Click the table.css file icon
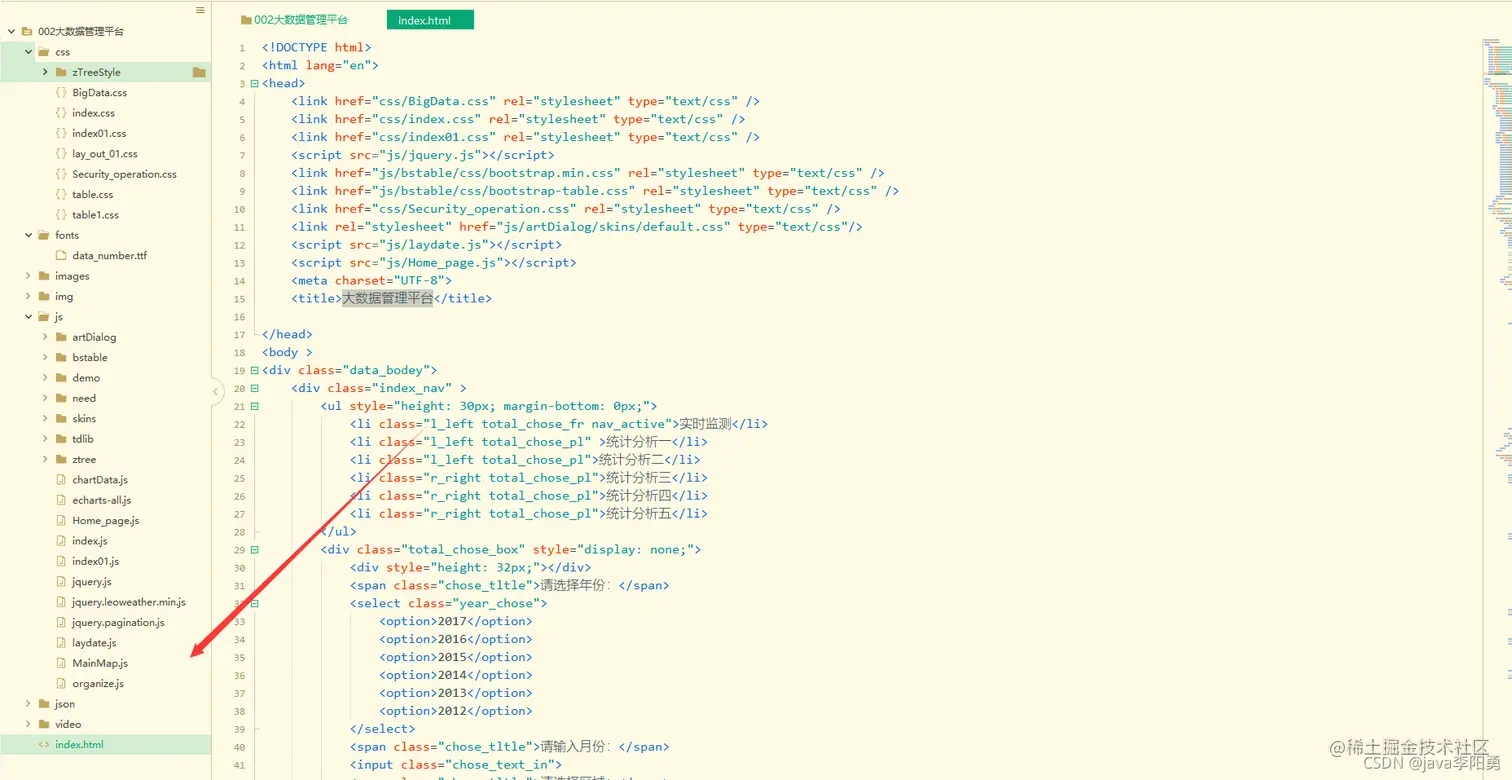This screenshot has width=1512, height=780. coord(62,194)
